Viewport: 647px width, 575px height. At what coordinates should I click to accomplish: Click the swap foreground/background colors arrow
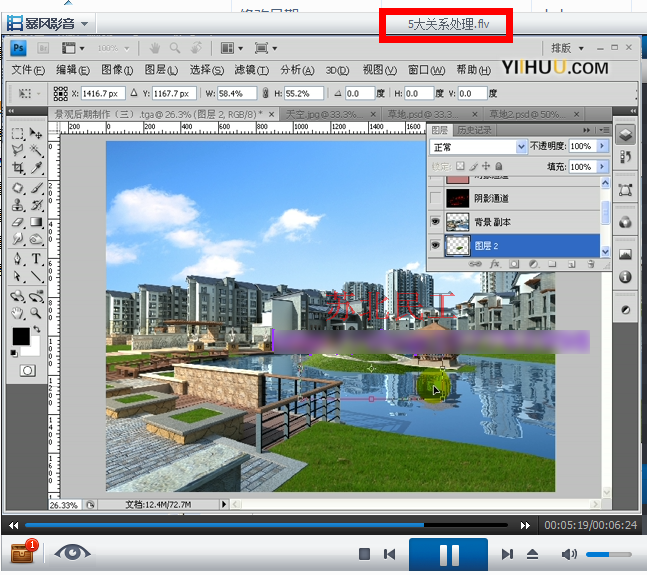[x=37, y=329]
